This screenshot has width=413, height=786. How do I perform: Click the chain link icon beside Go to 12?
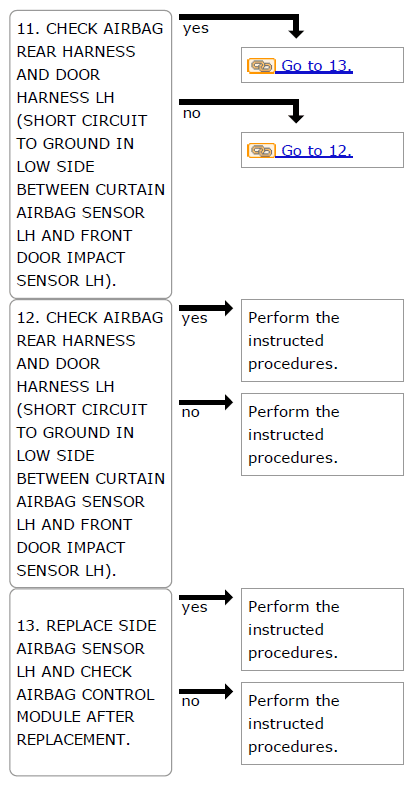pyautogui.click(x=261, y=150)
